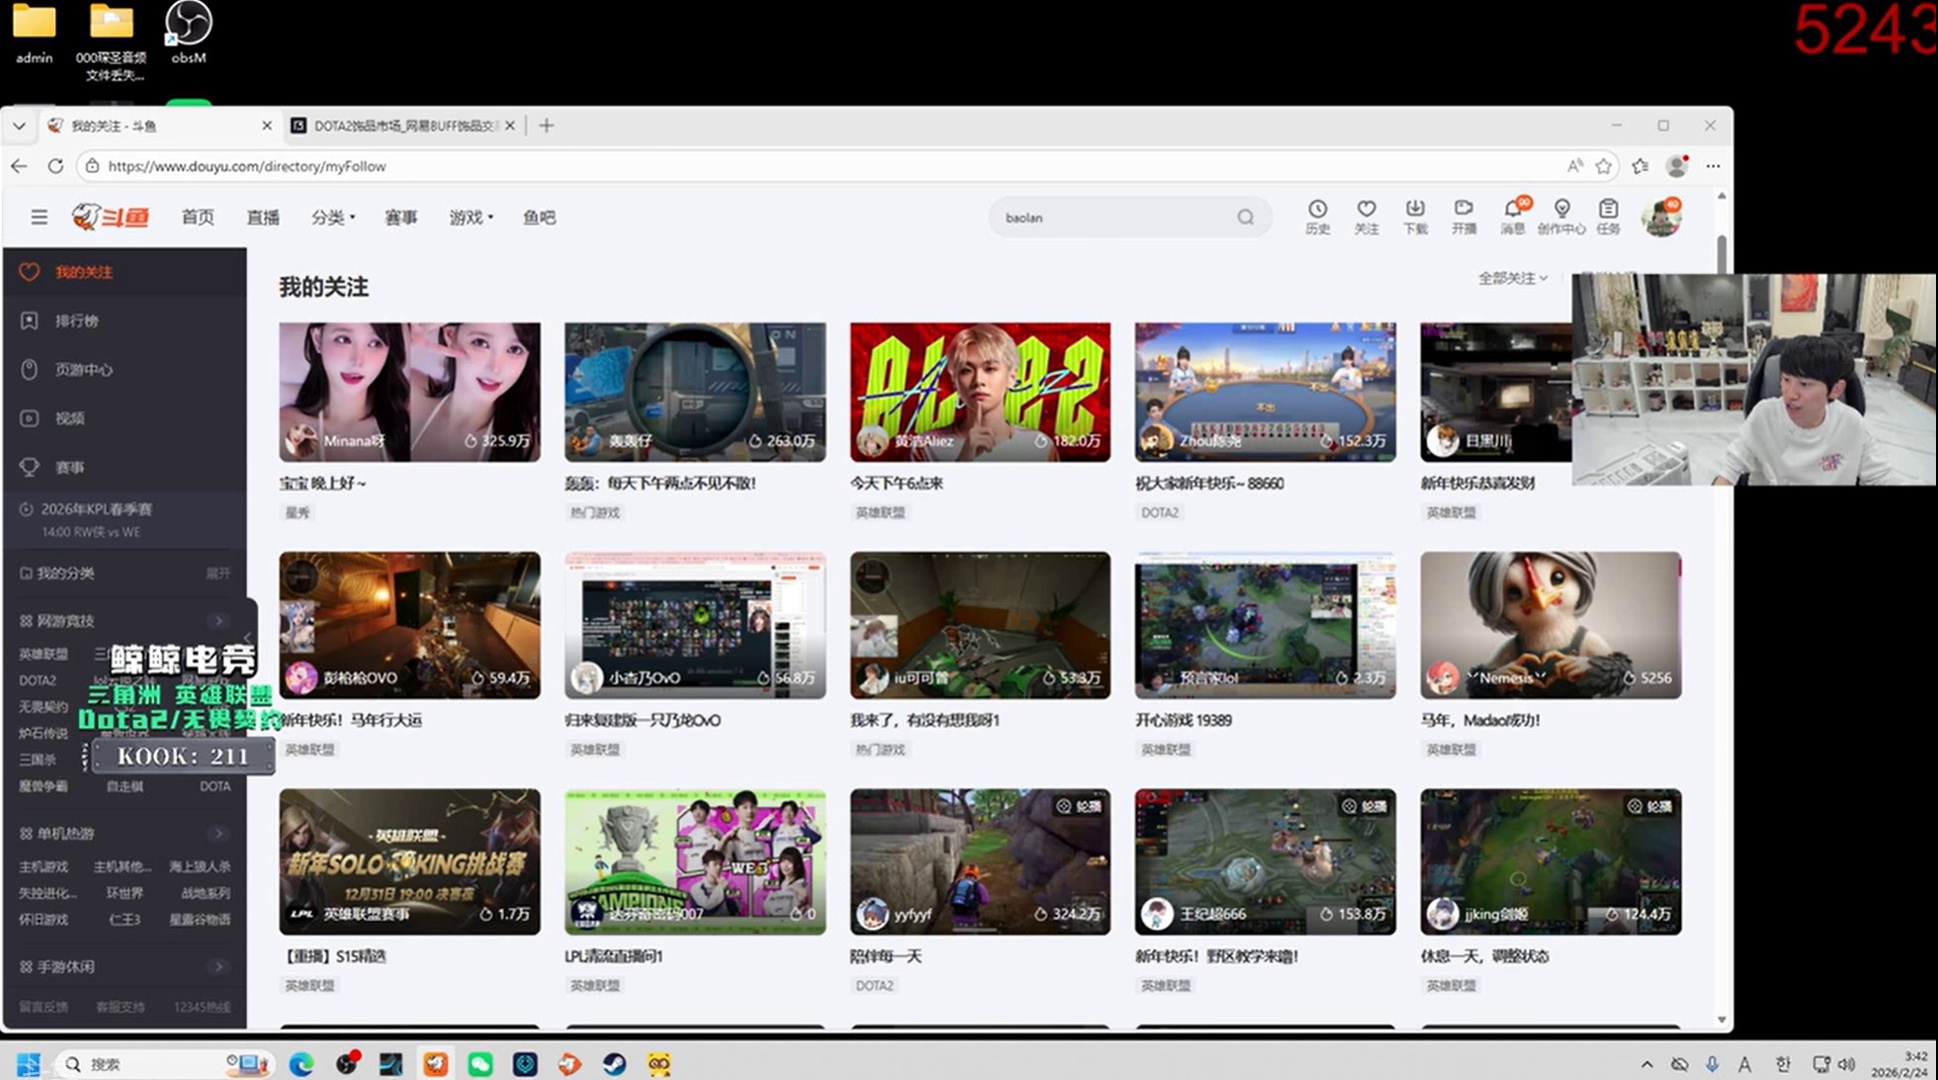Open the yyfyyf stream thumbnail
This screenshot has height=1080, width=1938.
[x=979, y=861]
